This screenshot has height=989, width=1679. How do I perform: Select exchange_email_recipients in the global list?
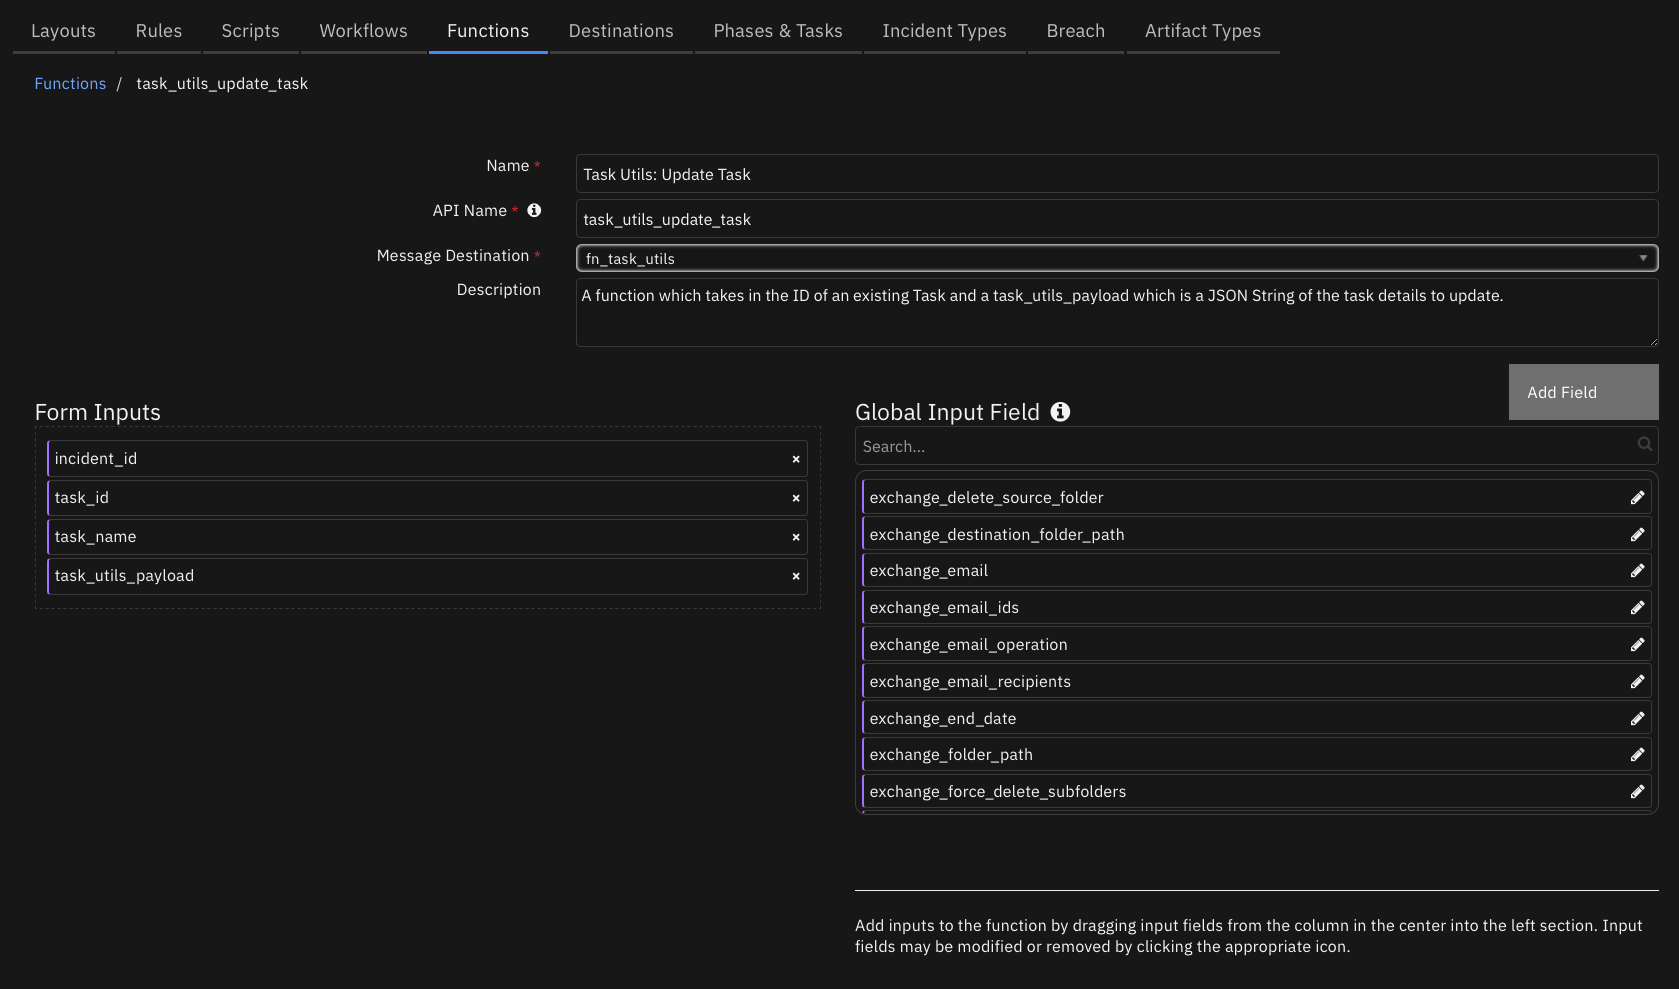tap(1256, 681)
